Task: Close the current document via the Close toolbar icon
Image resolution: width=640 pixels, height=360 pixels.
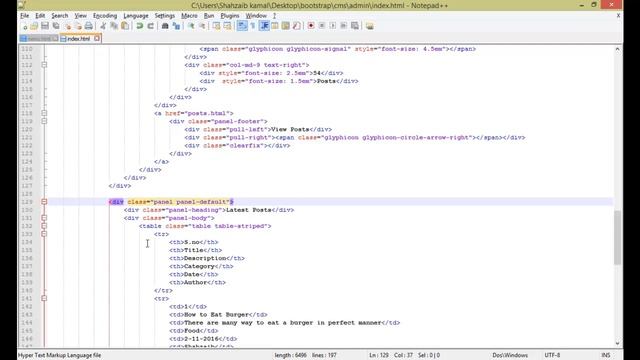Action: coord(67,26)
